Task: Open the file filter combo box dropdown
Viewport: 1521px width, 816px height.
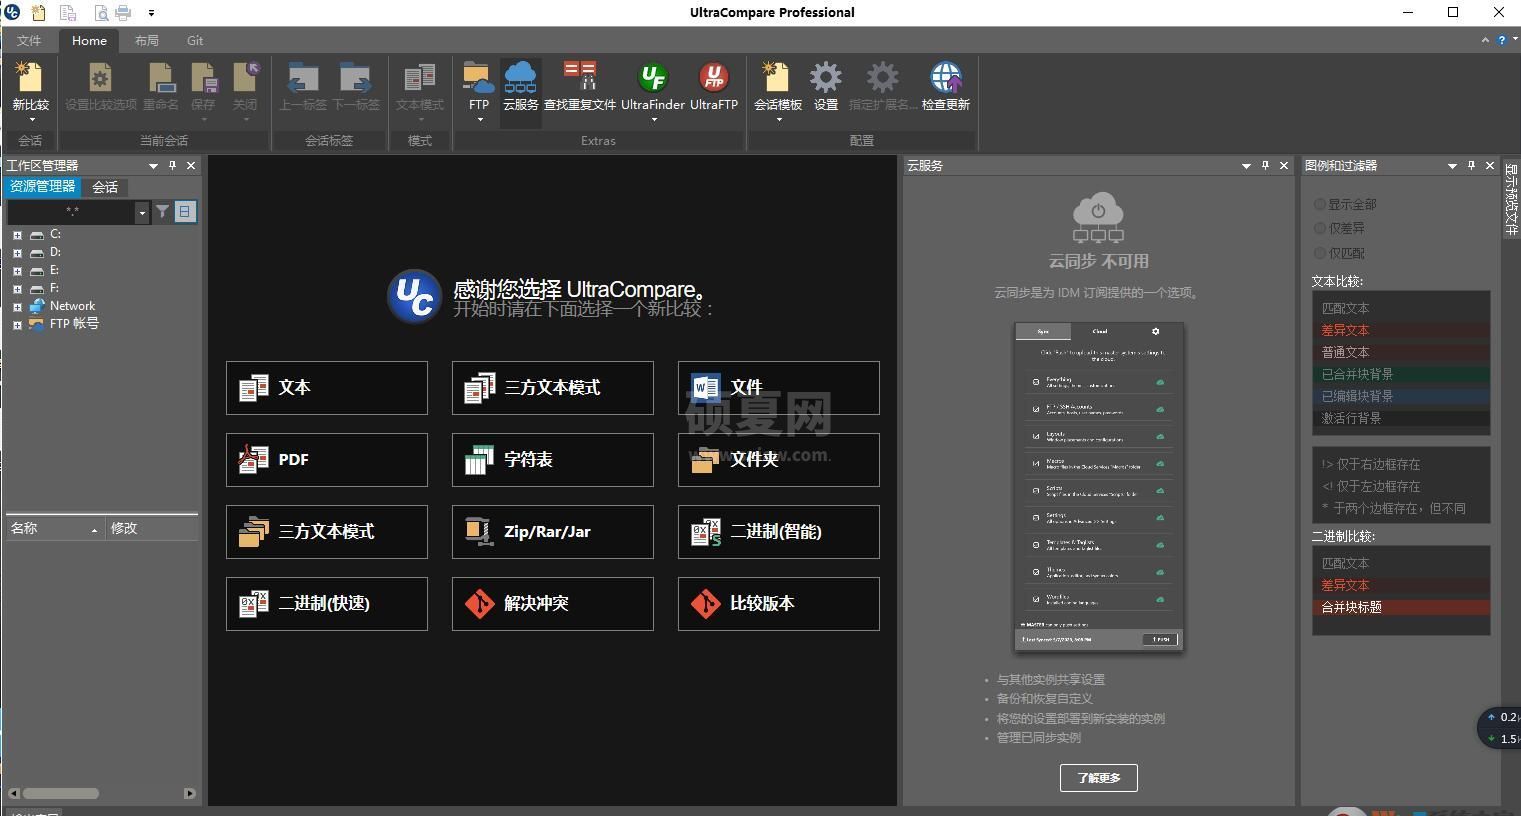Action: pos(142,212)
